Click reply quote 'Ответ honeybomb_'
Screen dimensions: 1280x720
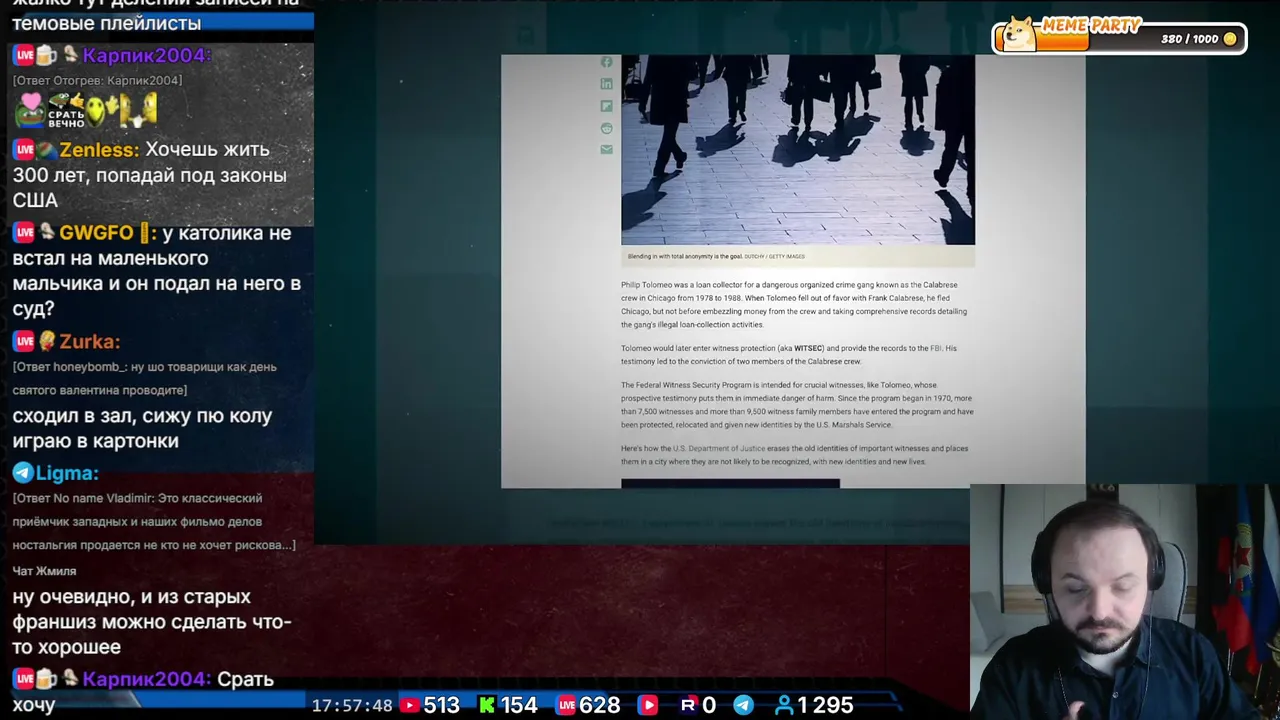click(x=144, y=378)
